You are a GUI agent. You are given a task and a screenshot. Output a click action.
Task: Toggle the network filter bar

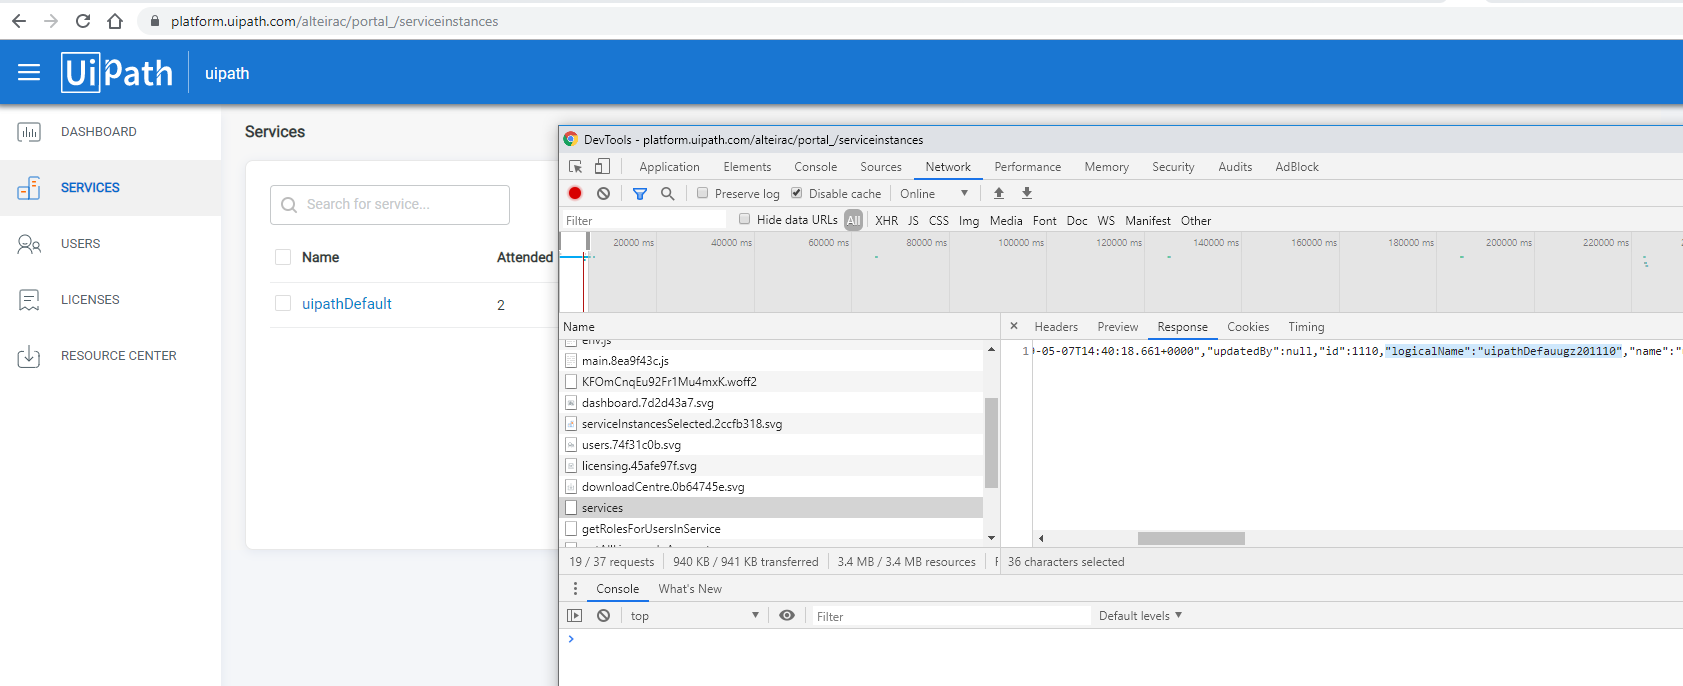[640, 194]
